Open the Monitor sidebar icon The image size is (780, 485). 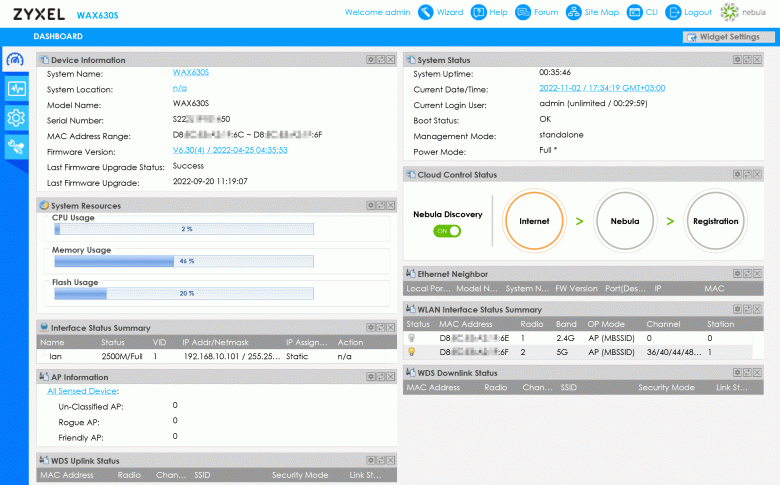(16, 89)
